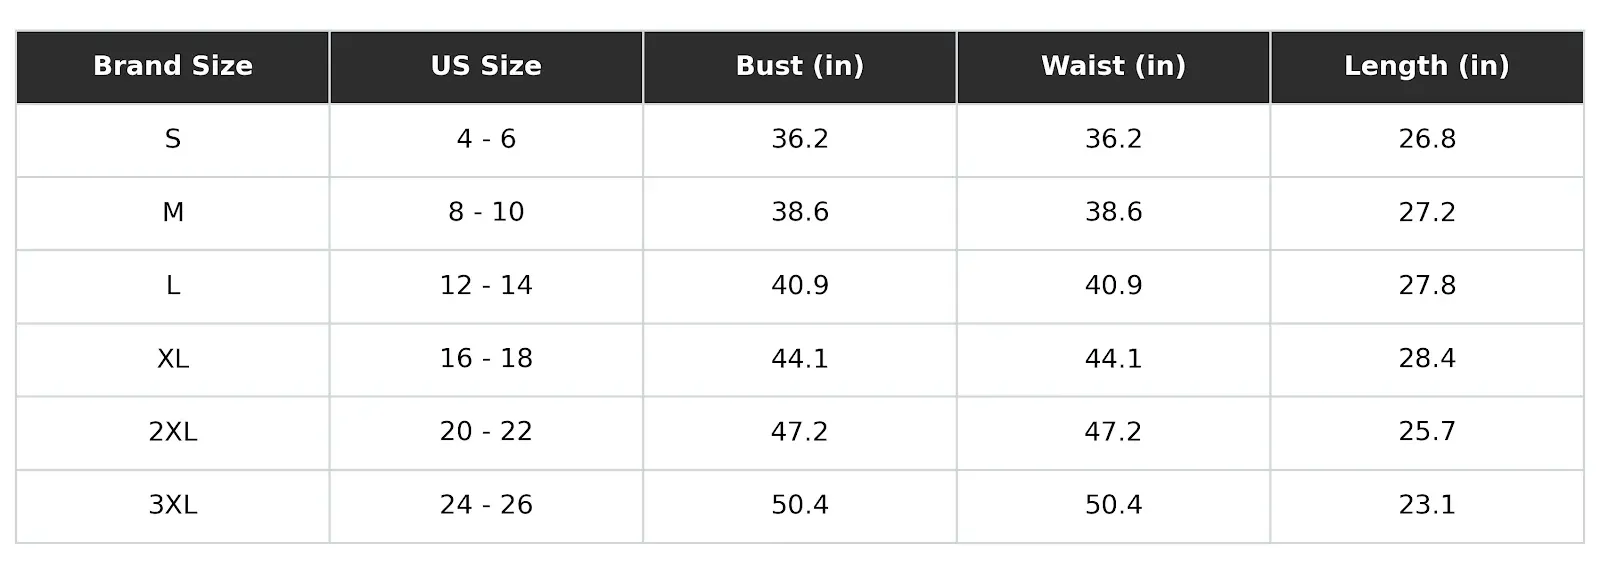Select the 26.8 length cell

pos(1427,139)
